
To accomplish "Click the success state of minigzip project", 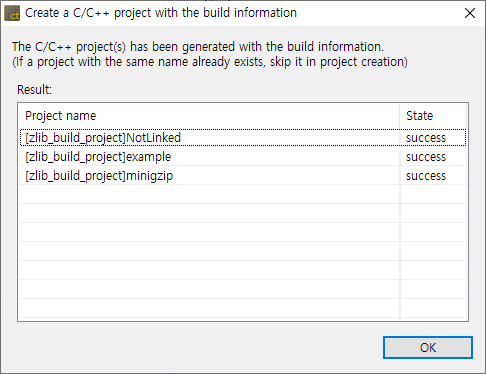I will point(426,176).
